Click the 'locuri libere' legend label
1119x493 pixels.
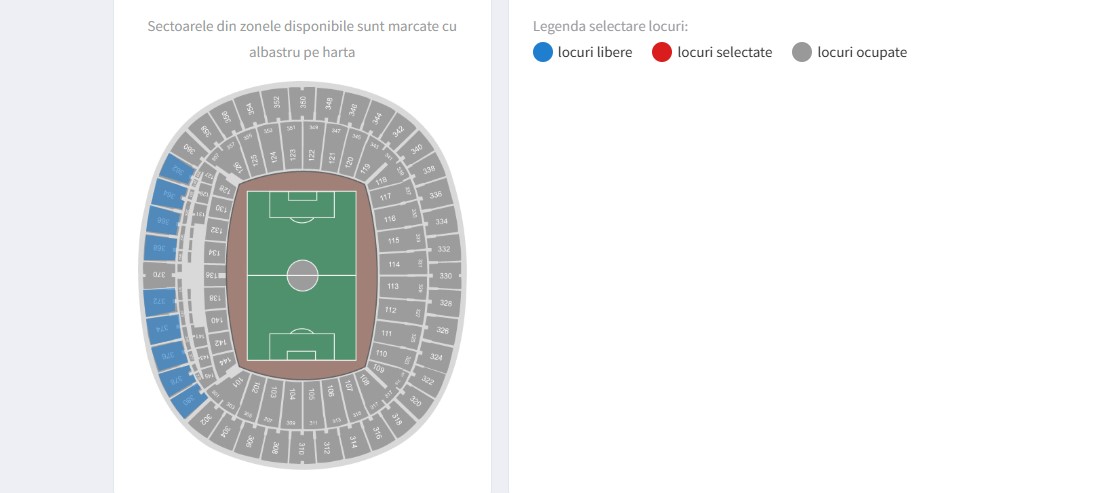pos(595,52)
